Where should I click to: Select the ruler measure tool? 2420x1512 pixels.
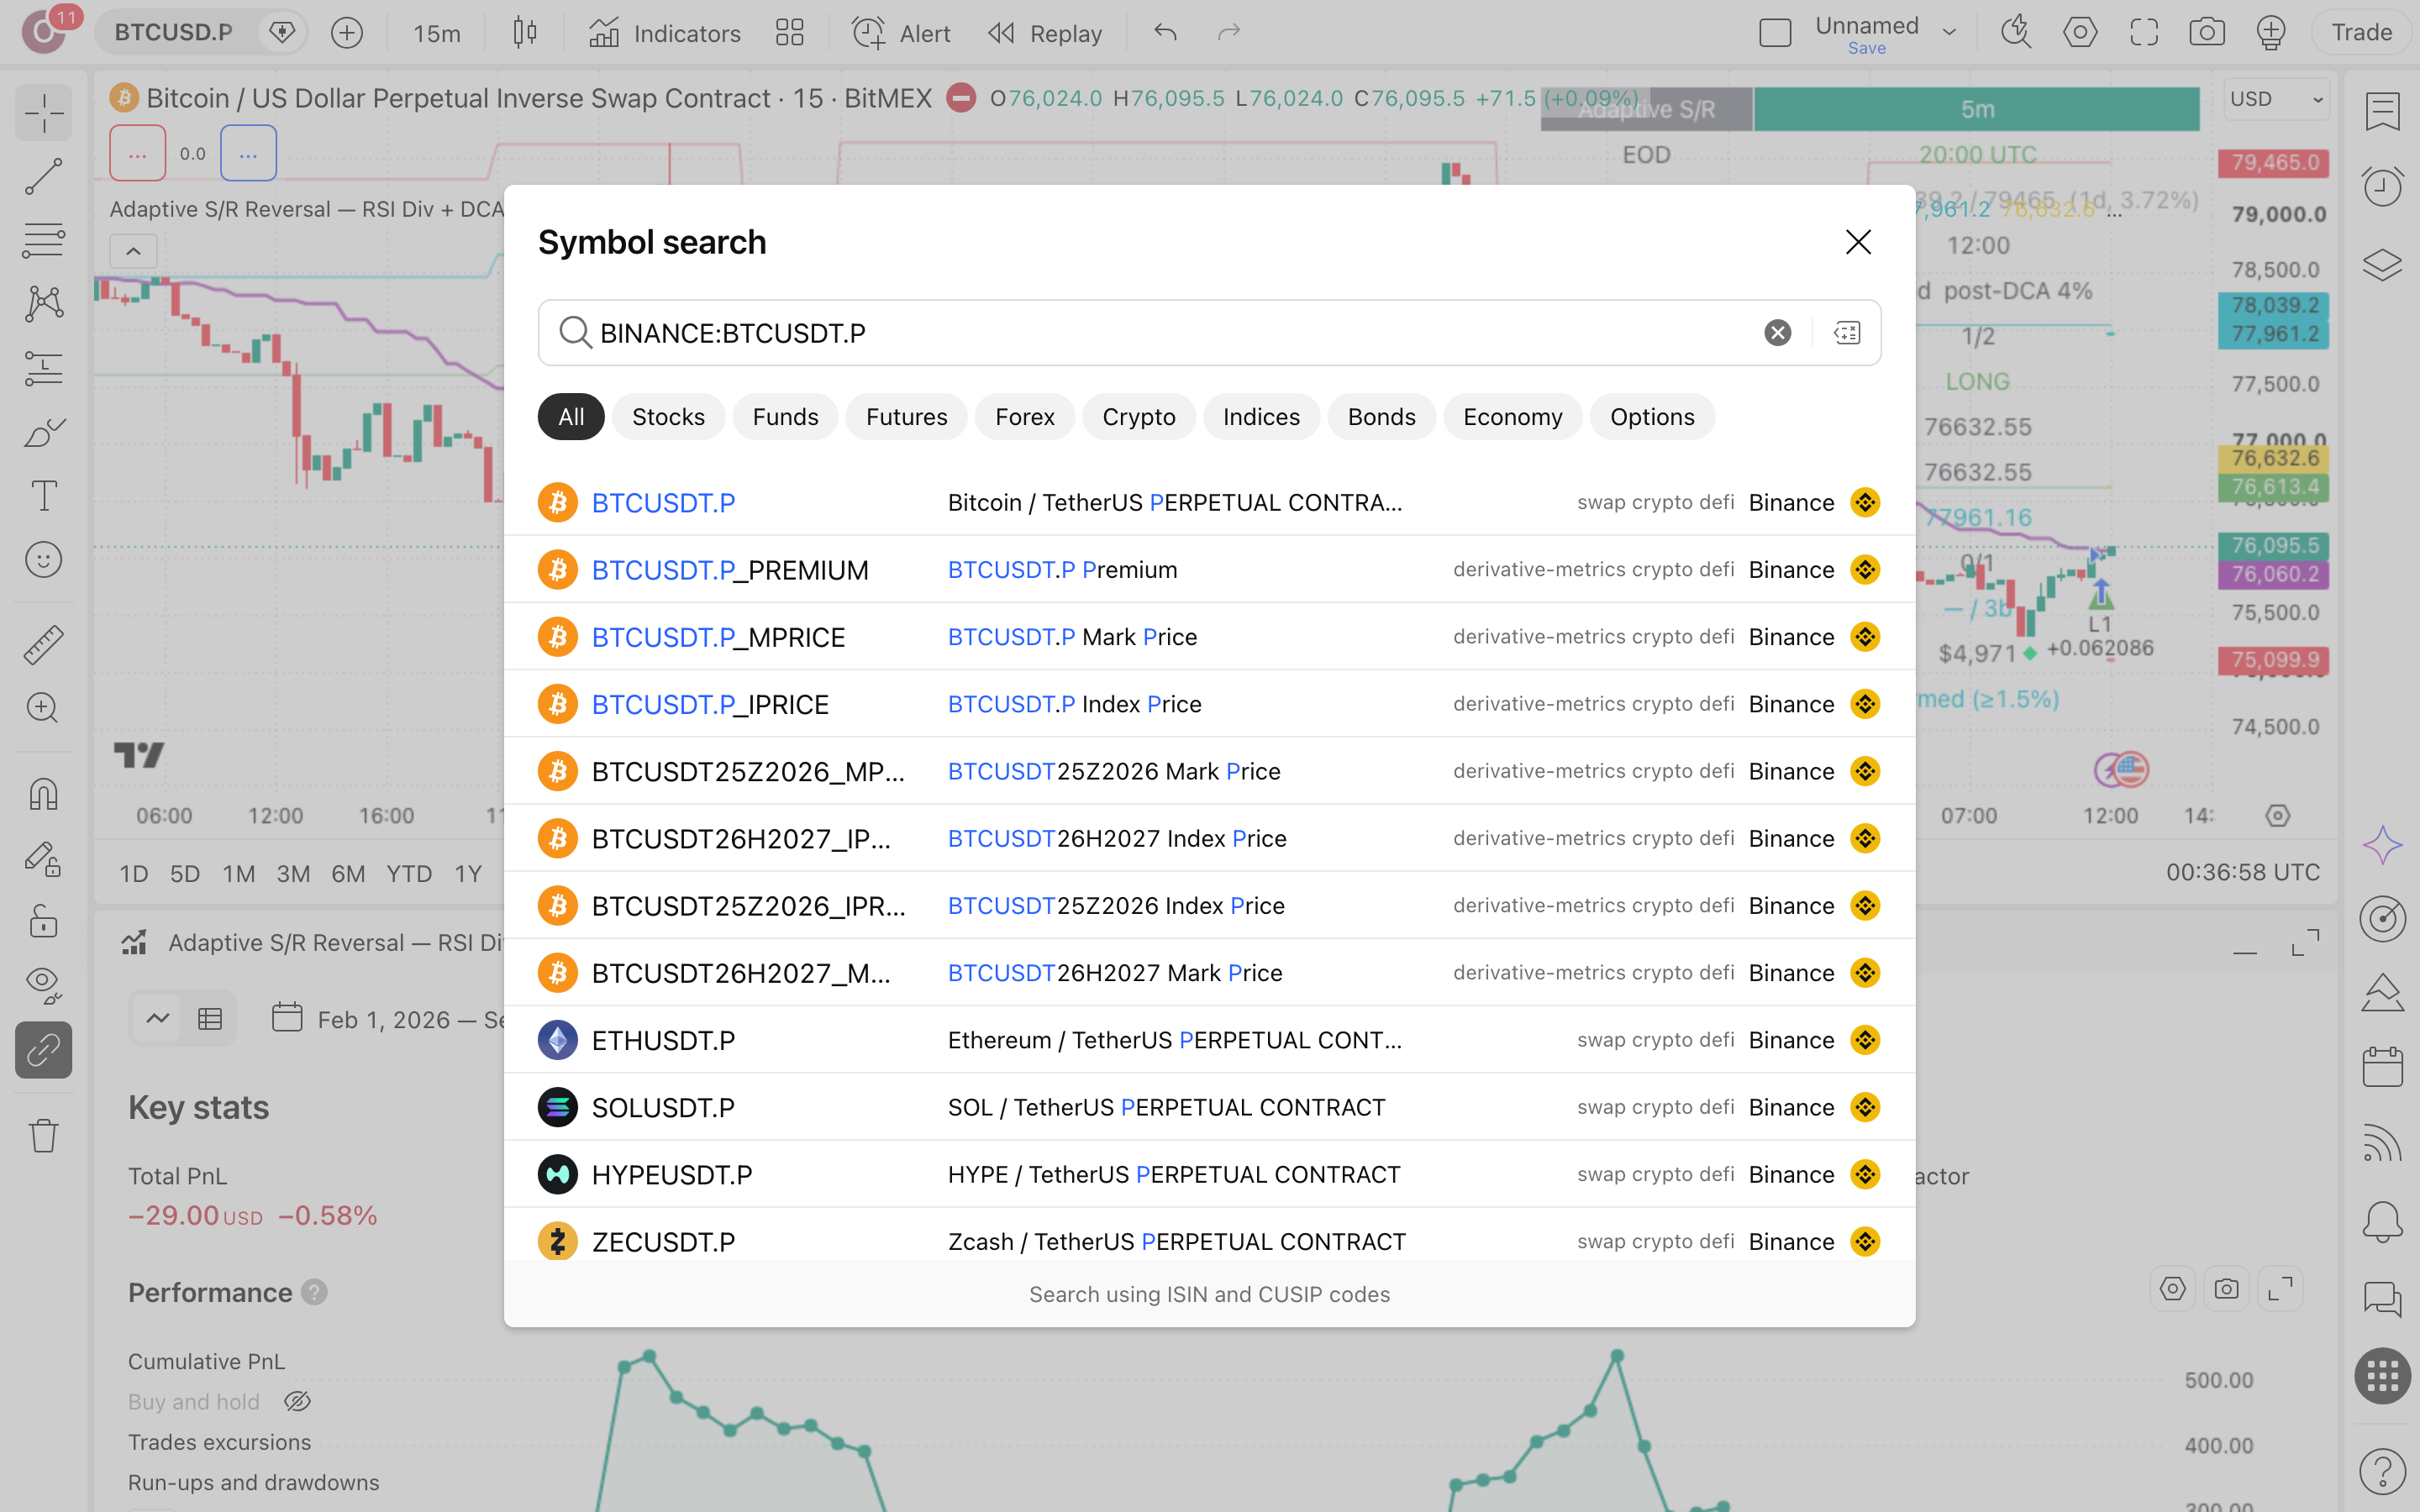[43, 644]
